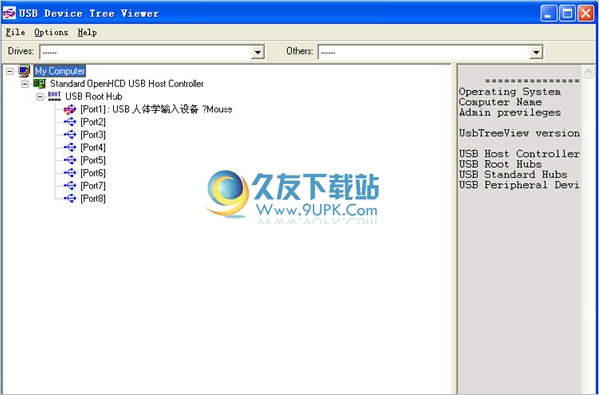The image size is (599, 395).
Task: Click the USB Root Hub icon
Action: pos(54,96)
